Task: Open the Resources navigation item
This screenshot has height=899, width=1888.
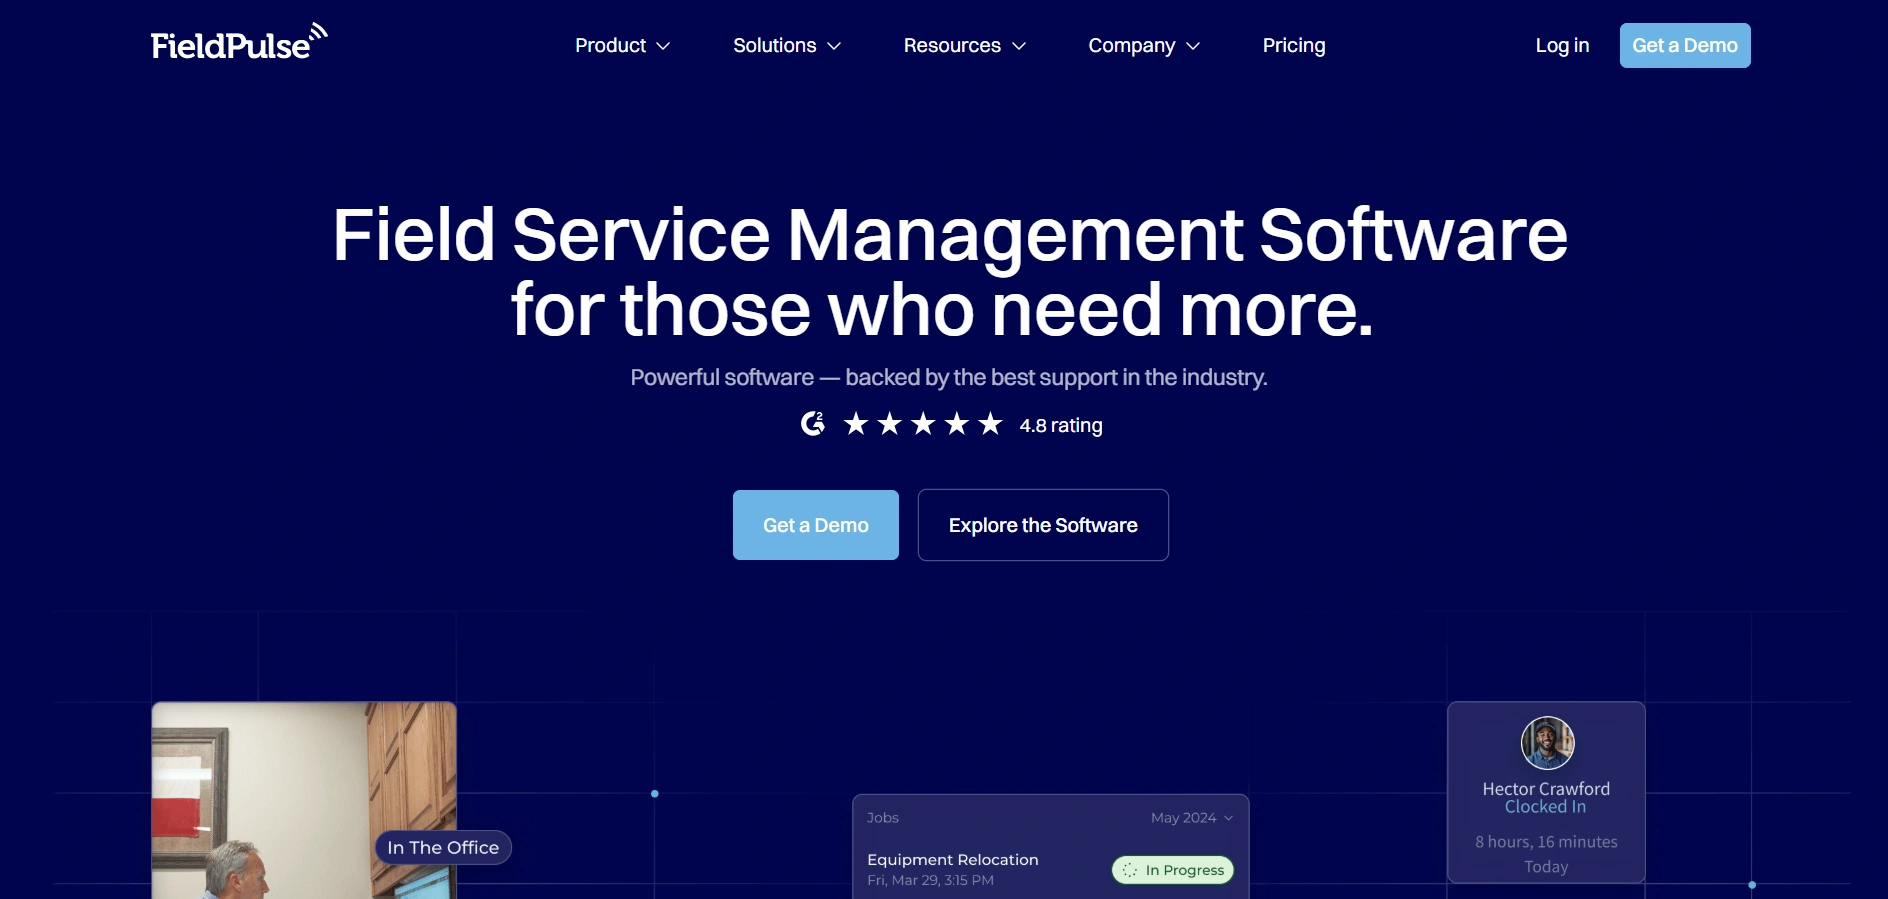Action: [x=965, y=45]
